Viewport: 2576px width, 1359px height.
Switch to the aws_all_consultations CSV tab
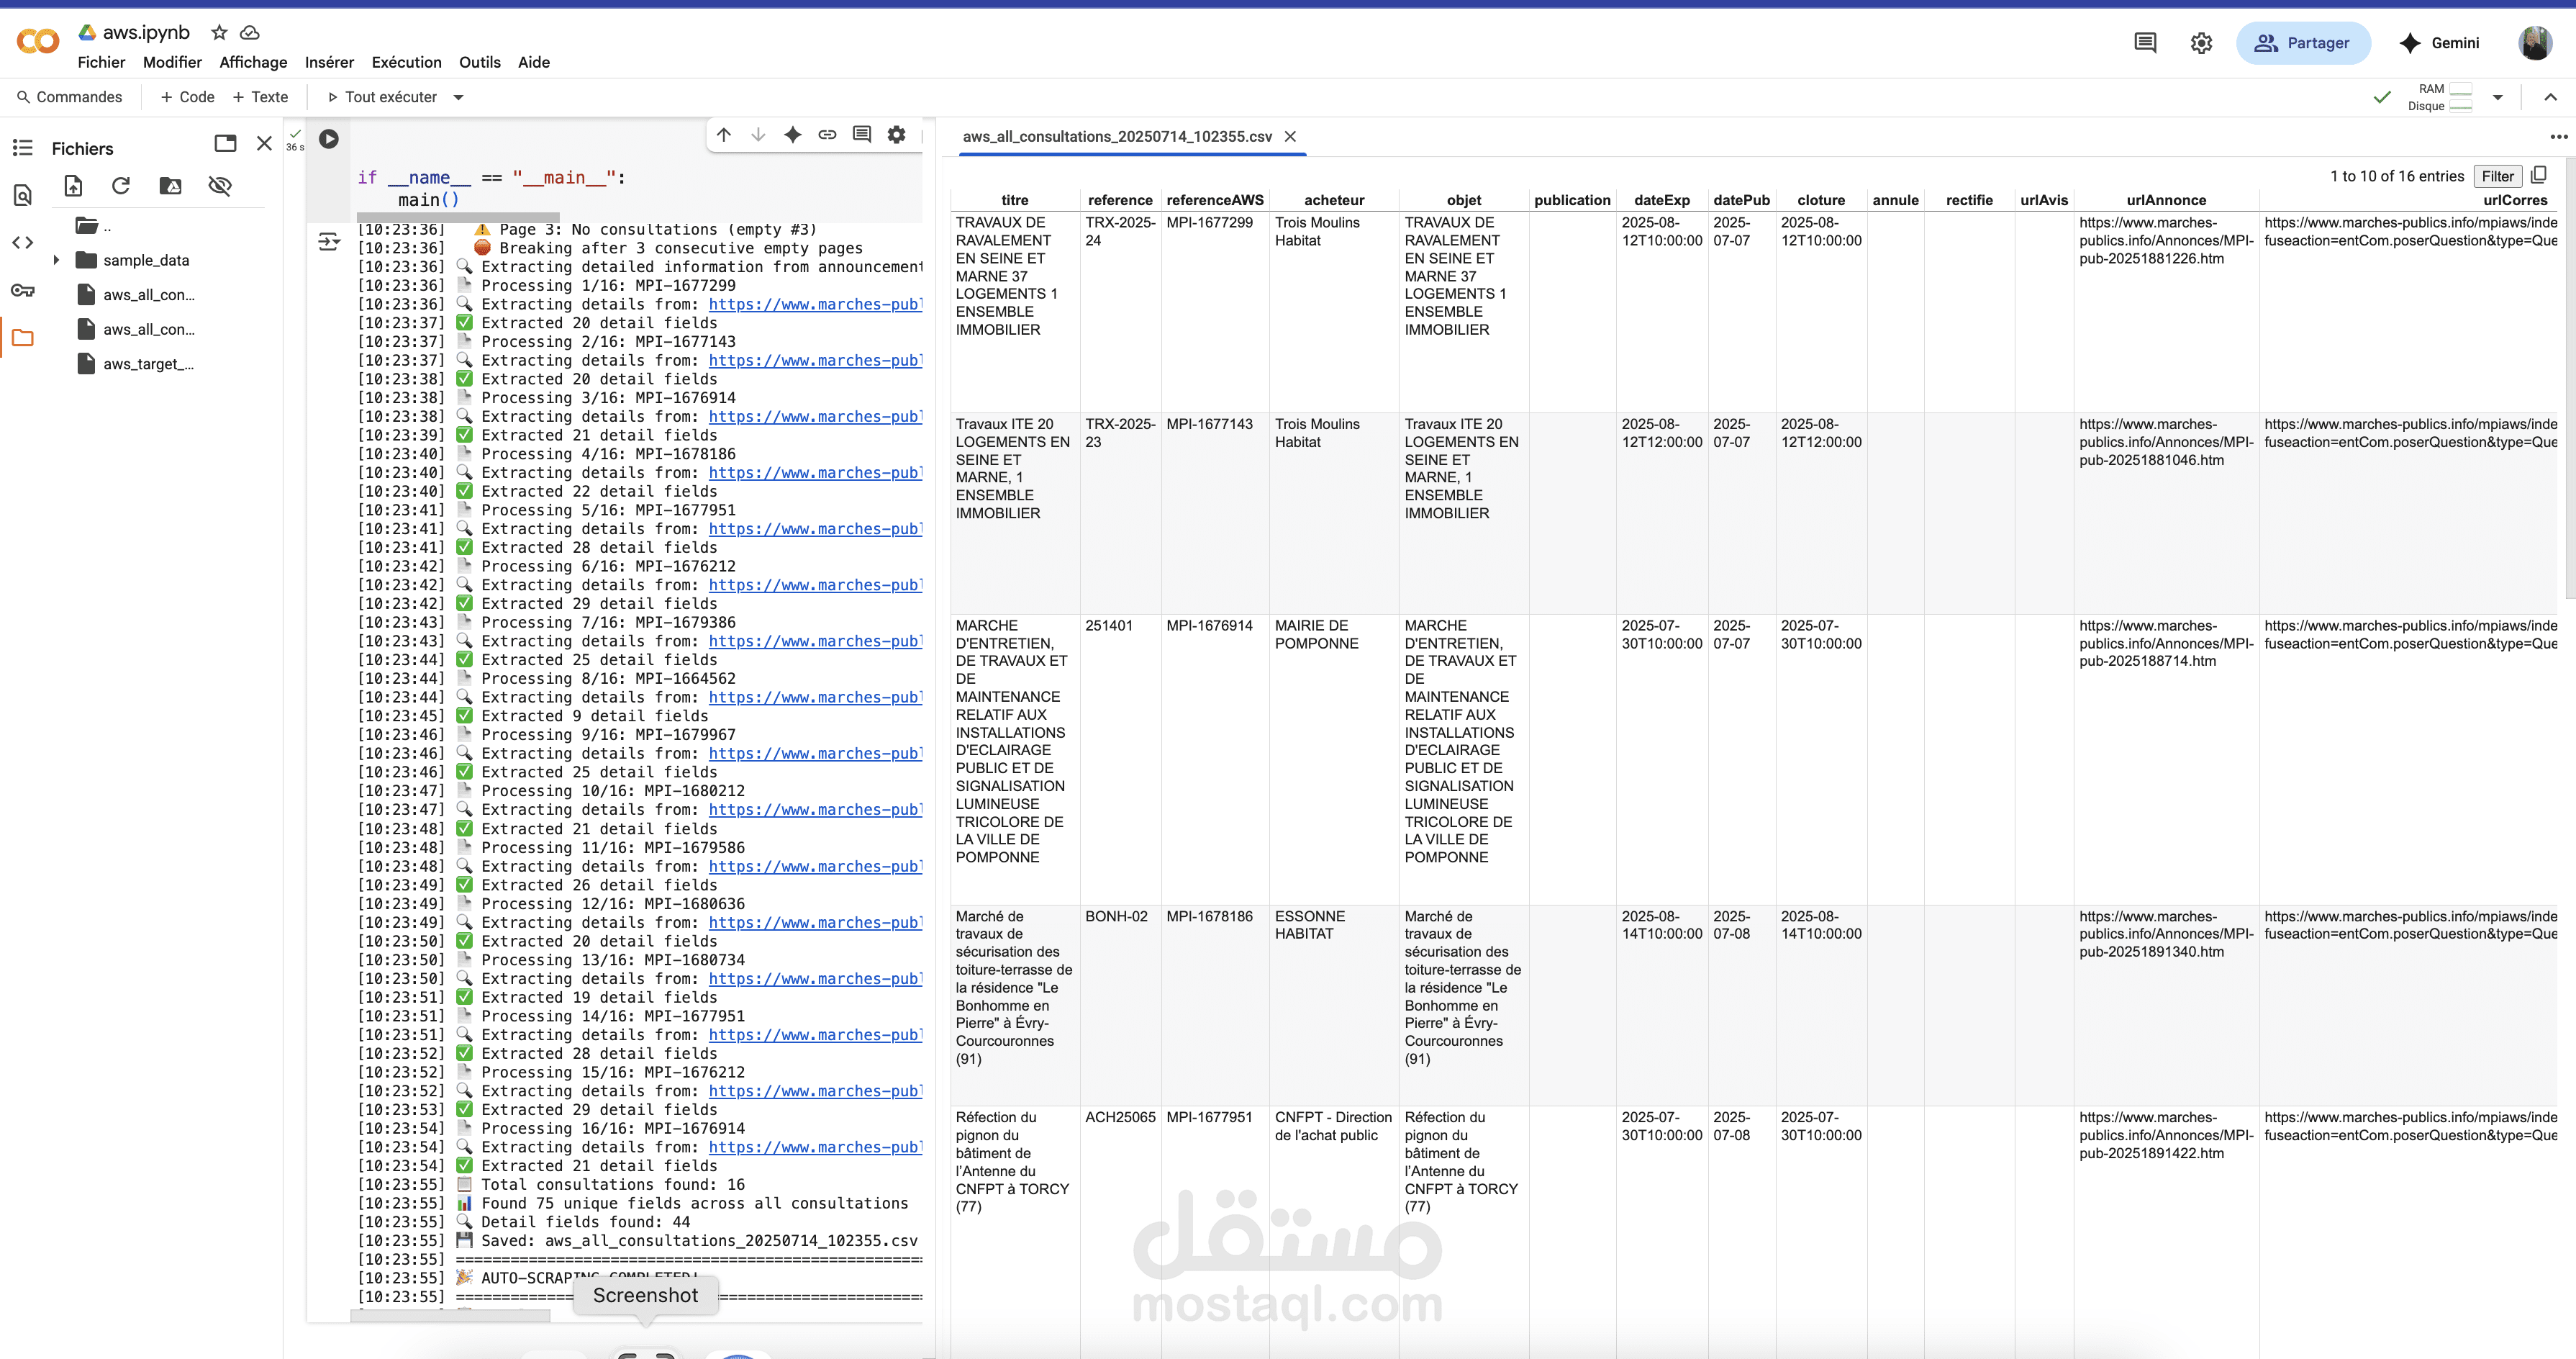coord(1117,137)
